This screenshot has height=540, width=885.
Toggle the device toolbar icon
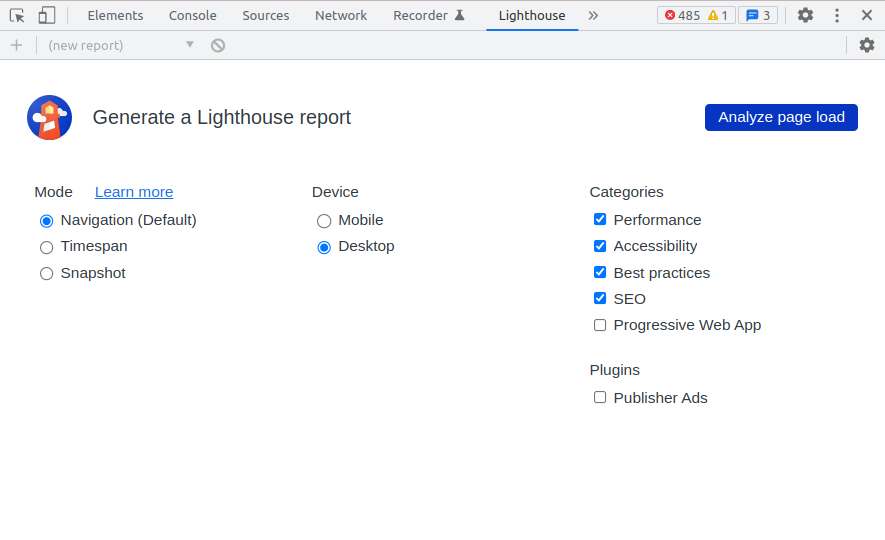click(x=46, y=15)
